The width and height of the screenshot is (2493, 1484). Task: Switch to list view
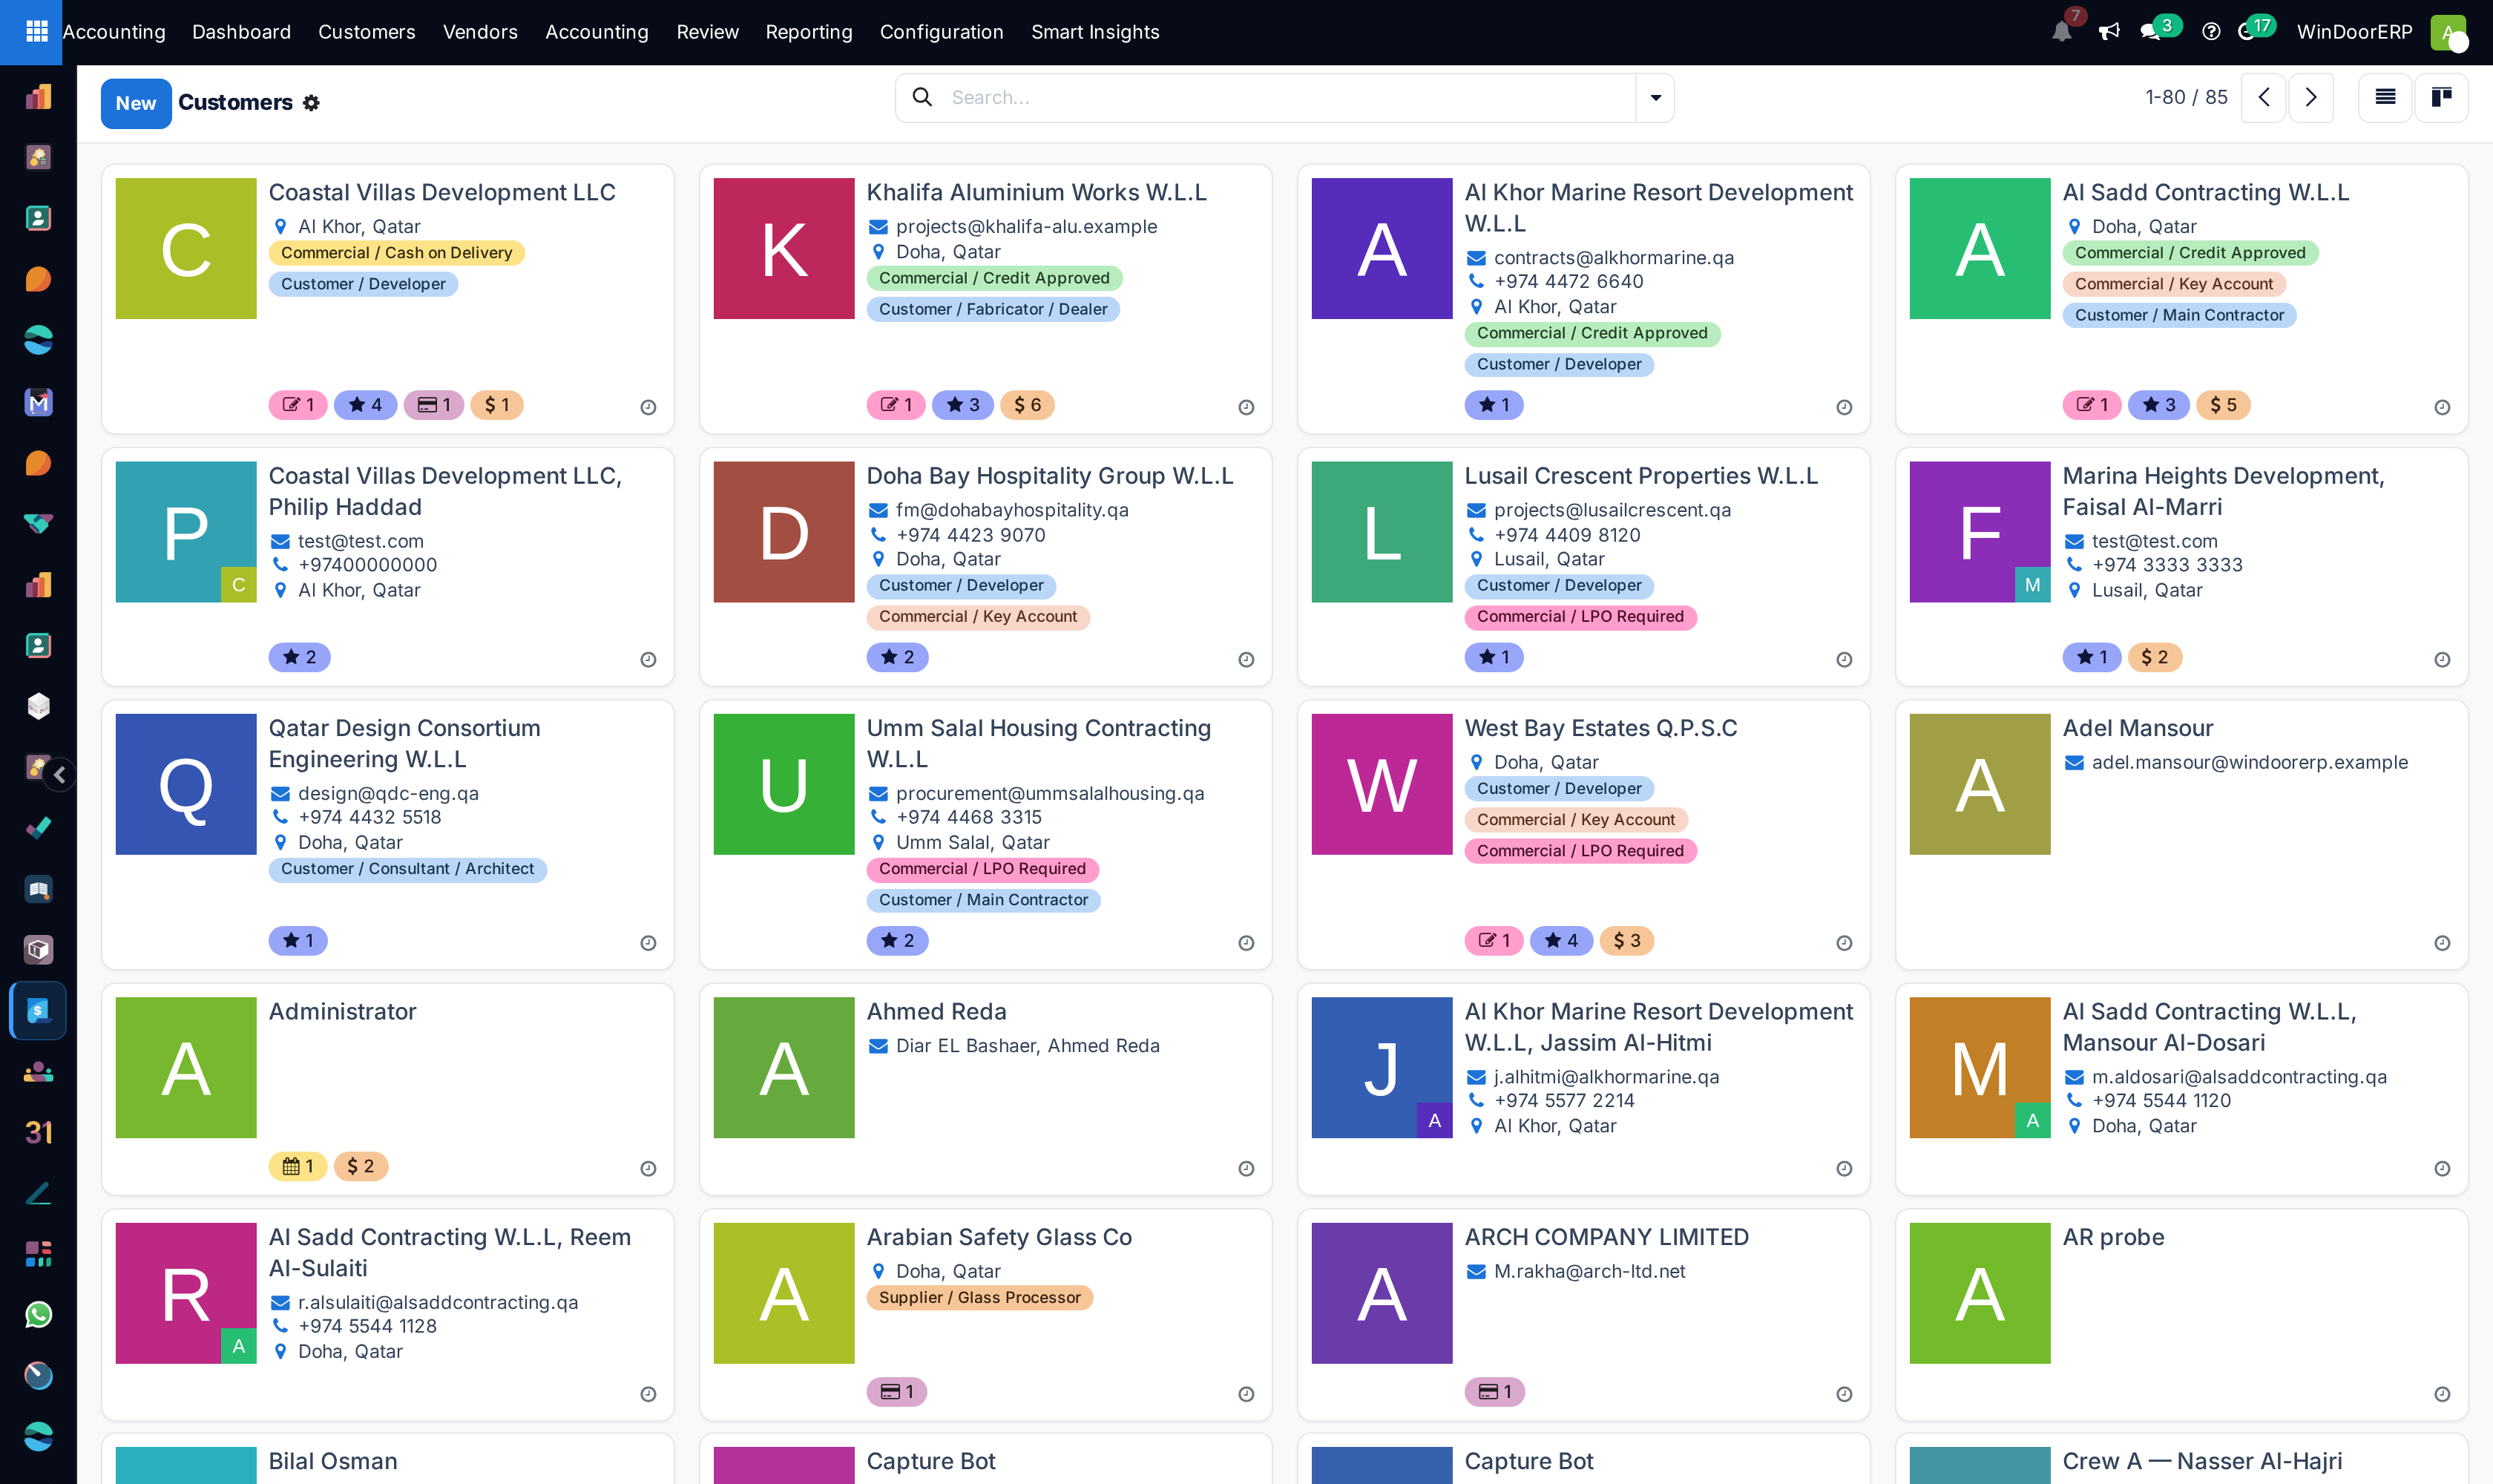coord(2385,97)
